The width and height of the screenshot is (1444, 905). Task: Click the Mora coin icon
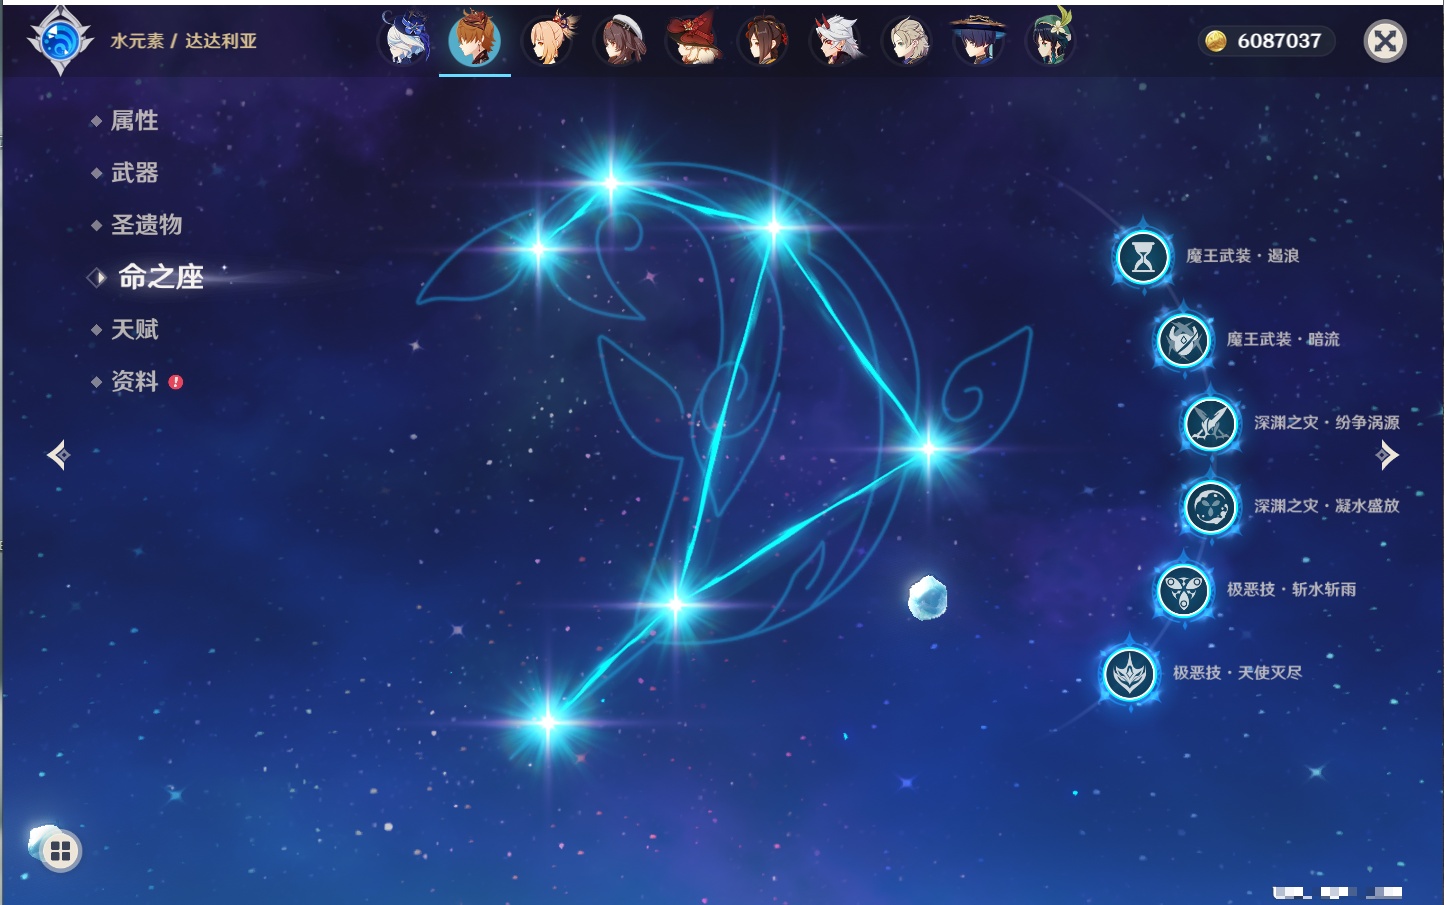[1216, 41]
